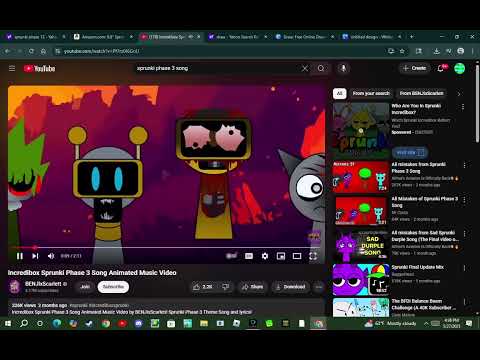Switch to miniplayer mode
The width and height of the screenshot is (480, 360).
[x=281, y=256]
